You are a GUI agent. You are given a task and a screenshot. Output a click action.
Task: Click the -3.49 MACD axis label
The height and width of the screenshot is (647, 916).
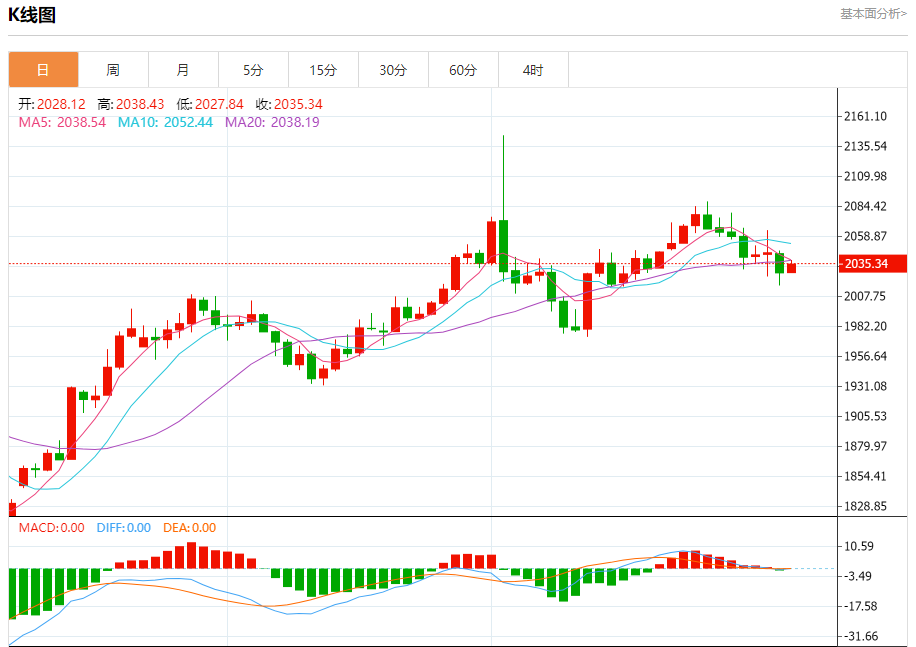coord(858,576)
